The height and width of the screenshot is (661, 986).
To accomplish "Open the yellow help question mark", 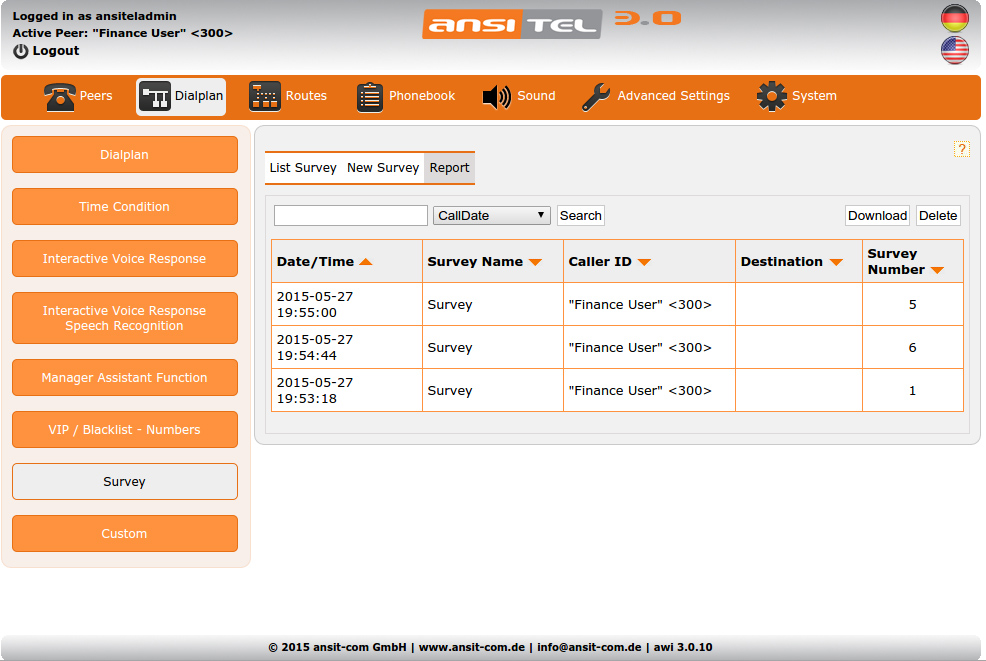I will (962, 149).
